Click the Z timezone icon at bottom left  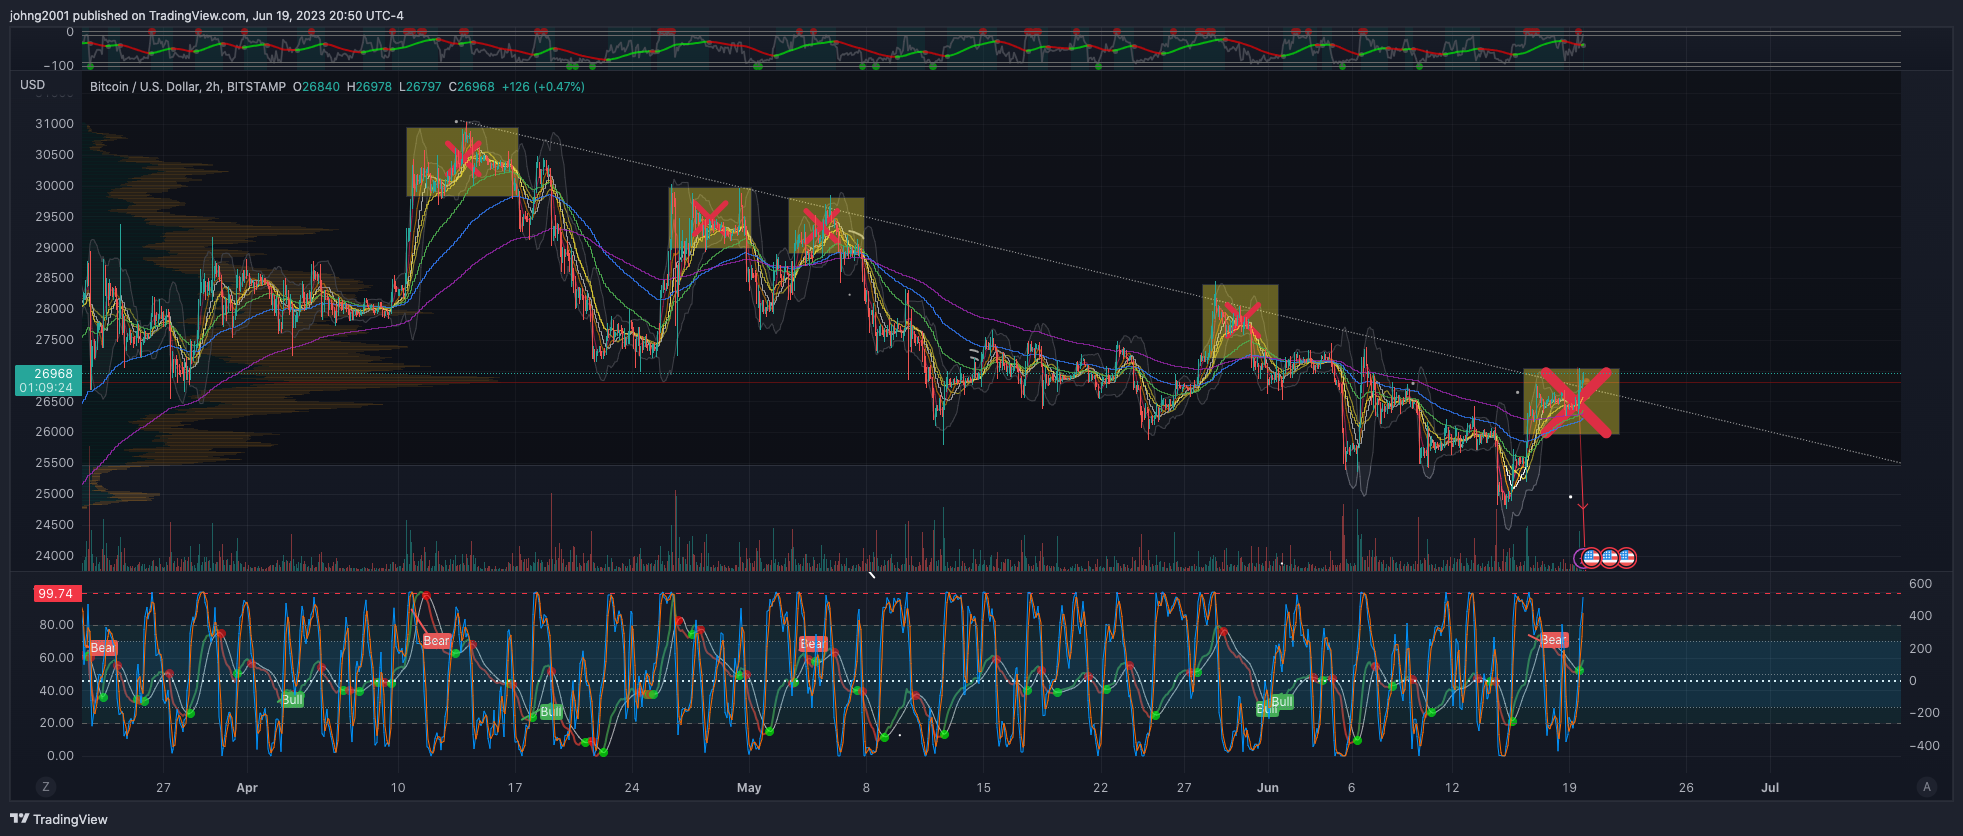pos(45,787)
